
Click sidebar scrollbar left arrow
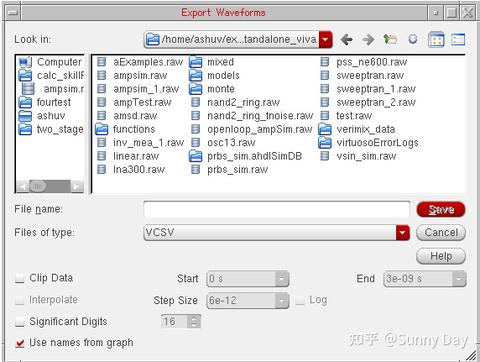click(23, 186)
